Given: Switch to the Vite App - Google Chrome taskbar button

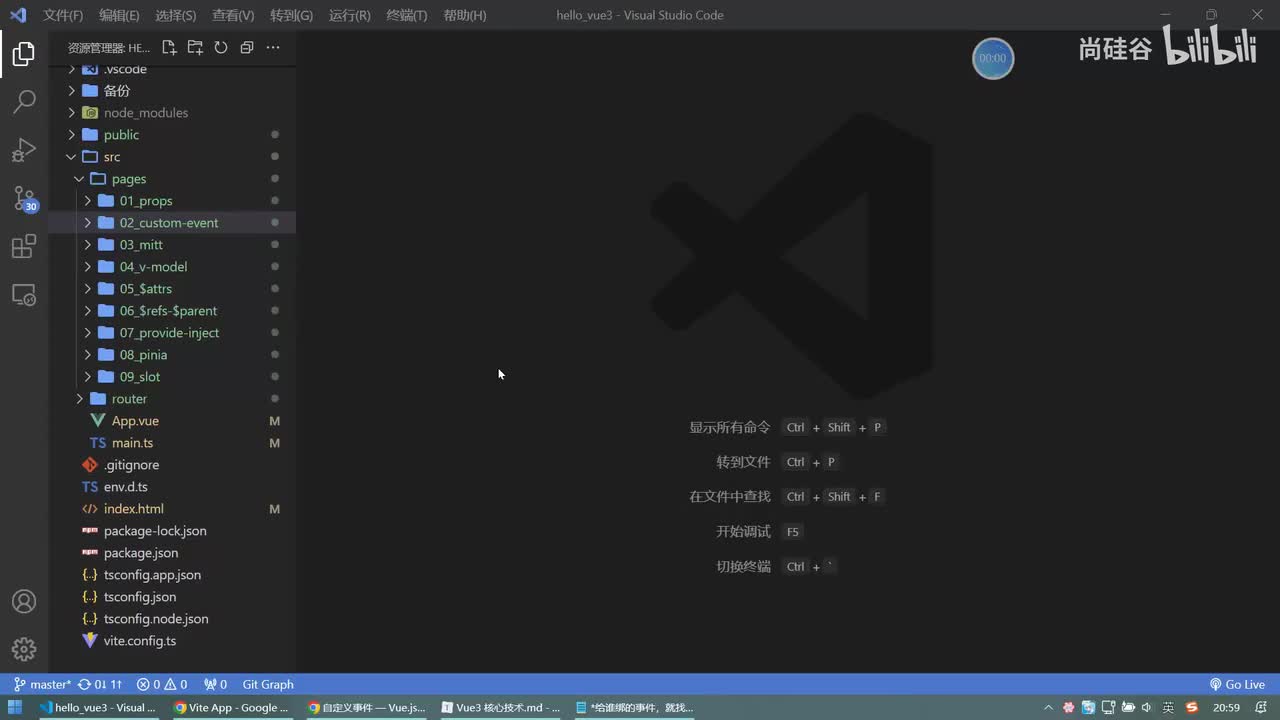Looking at the screenshot, I should pyautogui.click(x=231, y=708).
